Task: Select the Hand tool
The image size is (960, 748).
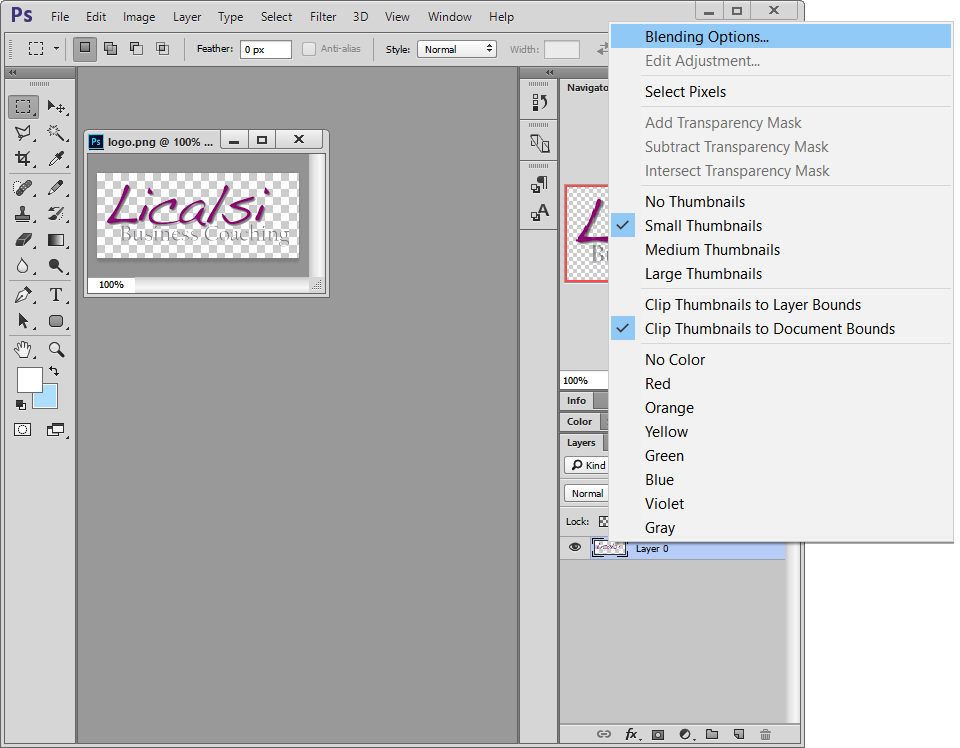Action: click(23, 350)
